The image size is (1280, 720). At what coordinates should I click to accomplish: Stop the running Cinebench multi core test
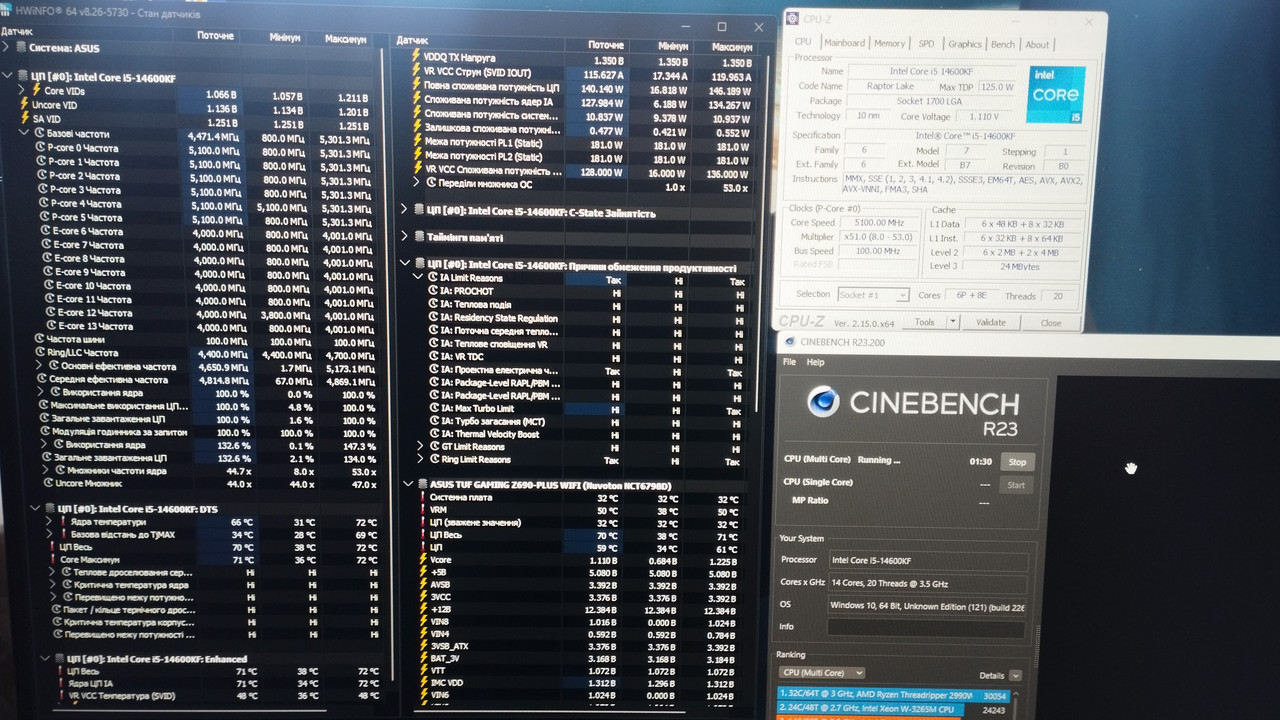(x=1017, y=462)
